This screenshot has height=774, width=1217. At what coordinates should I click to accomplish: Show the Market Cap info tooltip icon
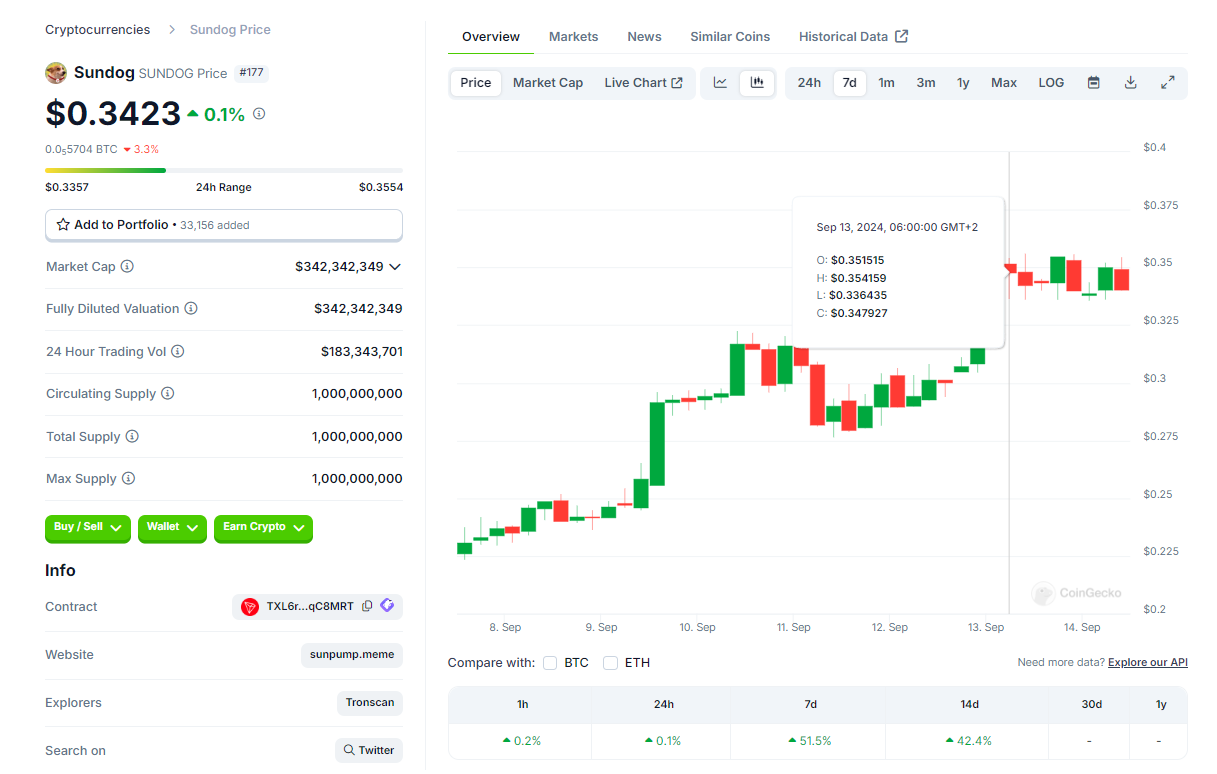127,267
